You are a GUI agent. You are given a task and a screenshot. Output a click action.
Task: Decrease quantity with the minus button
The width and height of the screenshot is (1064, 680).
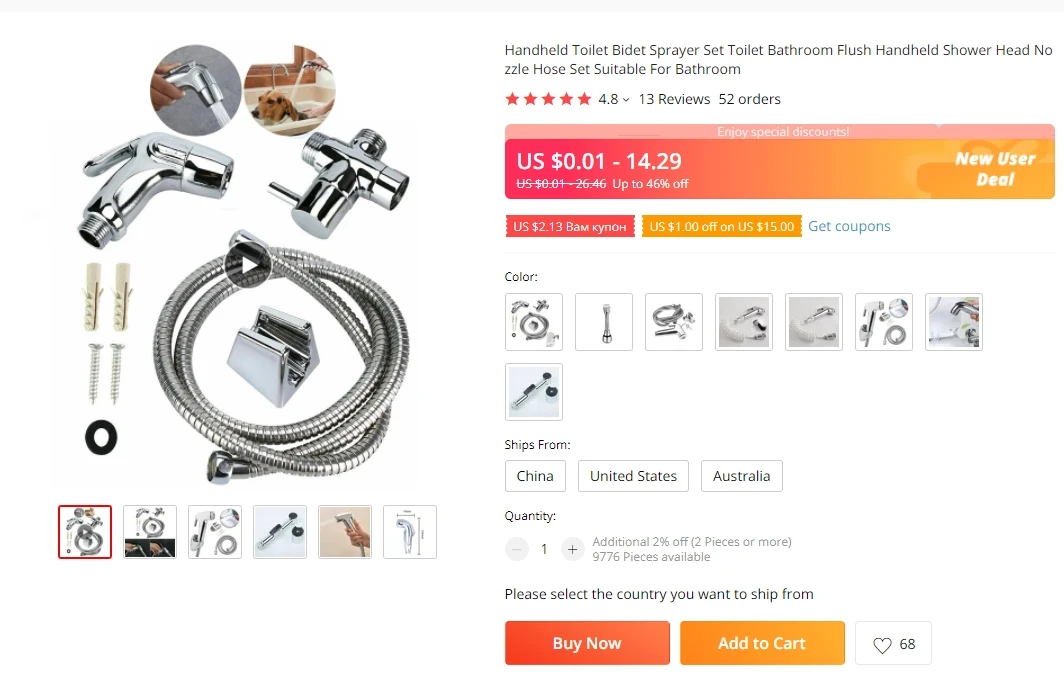point(516,549)
